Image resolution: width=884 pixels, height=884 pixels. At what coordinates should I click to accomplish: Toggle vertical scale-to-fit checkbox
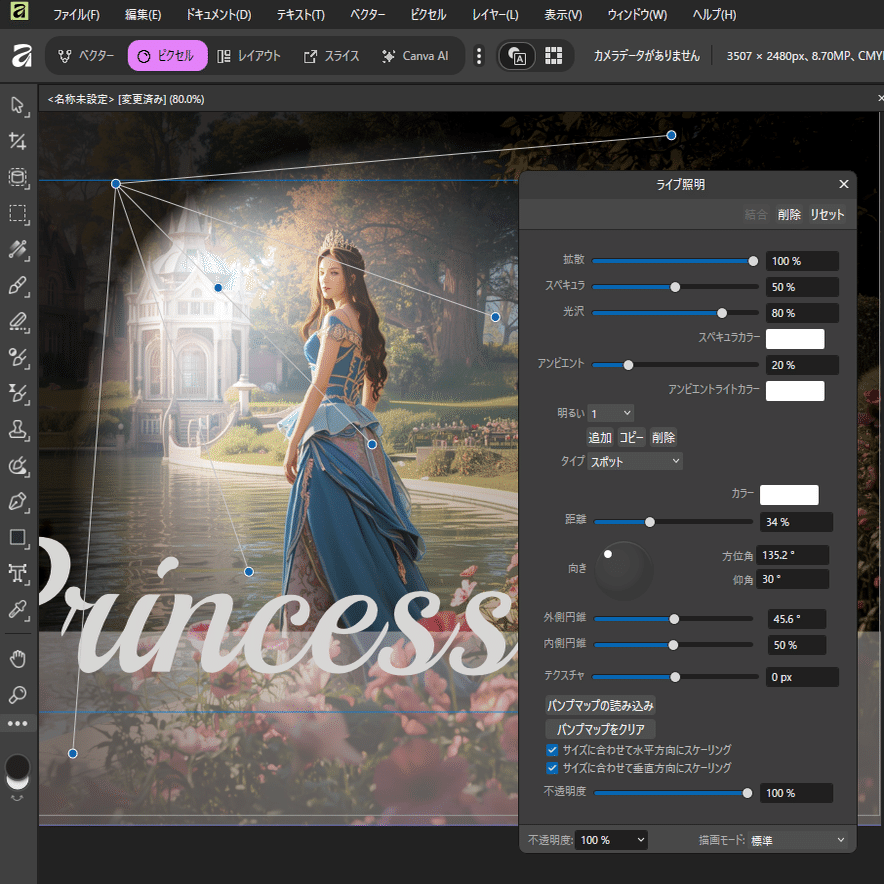coord(552,768)
